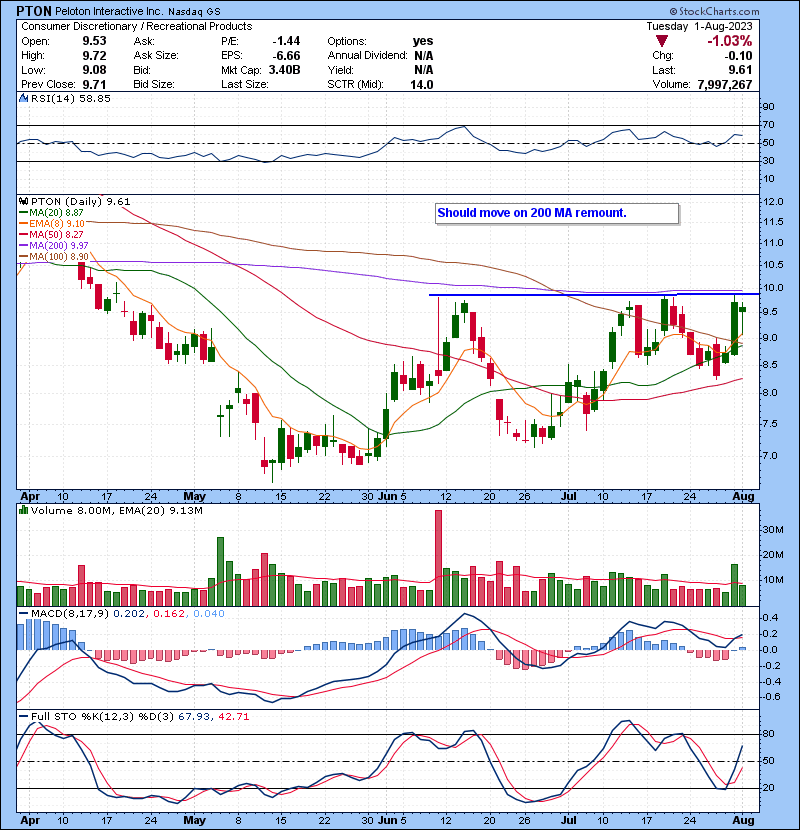Click the date Tuesday 1-Aug-2023
The width and height of the screenshot is (800, 830).
pos(699,26)
